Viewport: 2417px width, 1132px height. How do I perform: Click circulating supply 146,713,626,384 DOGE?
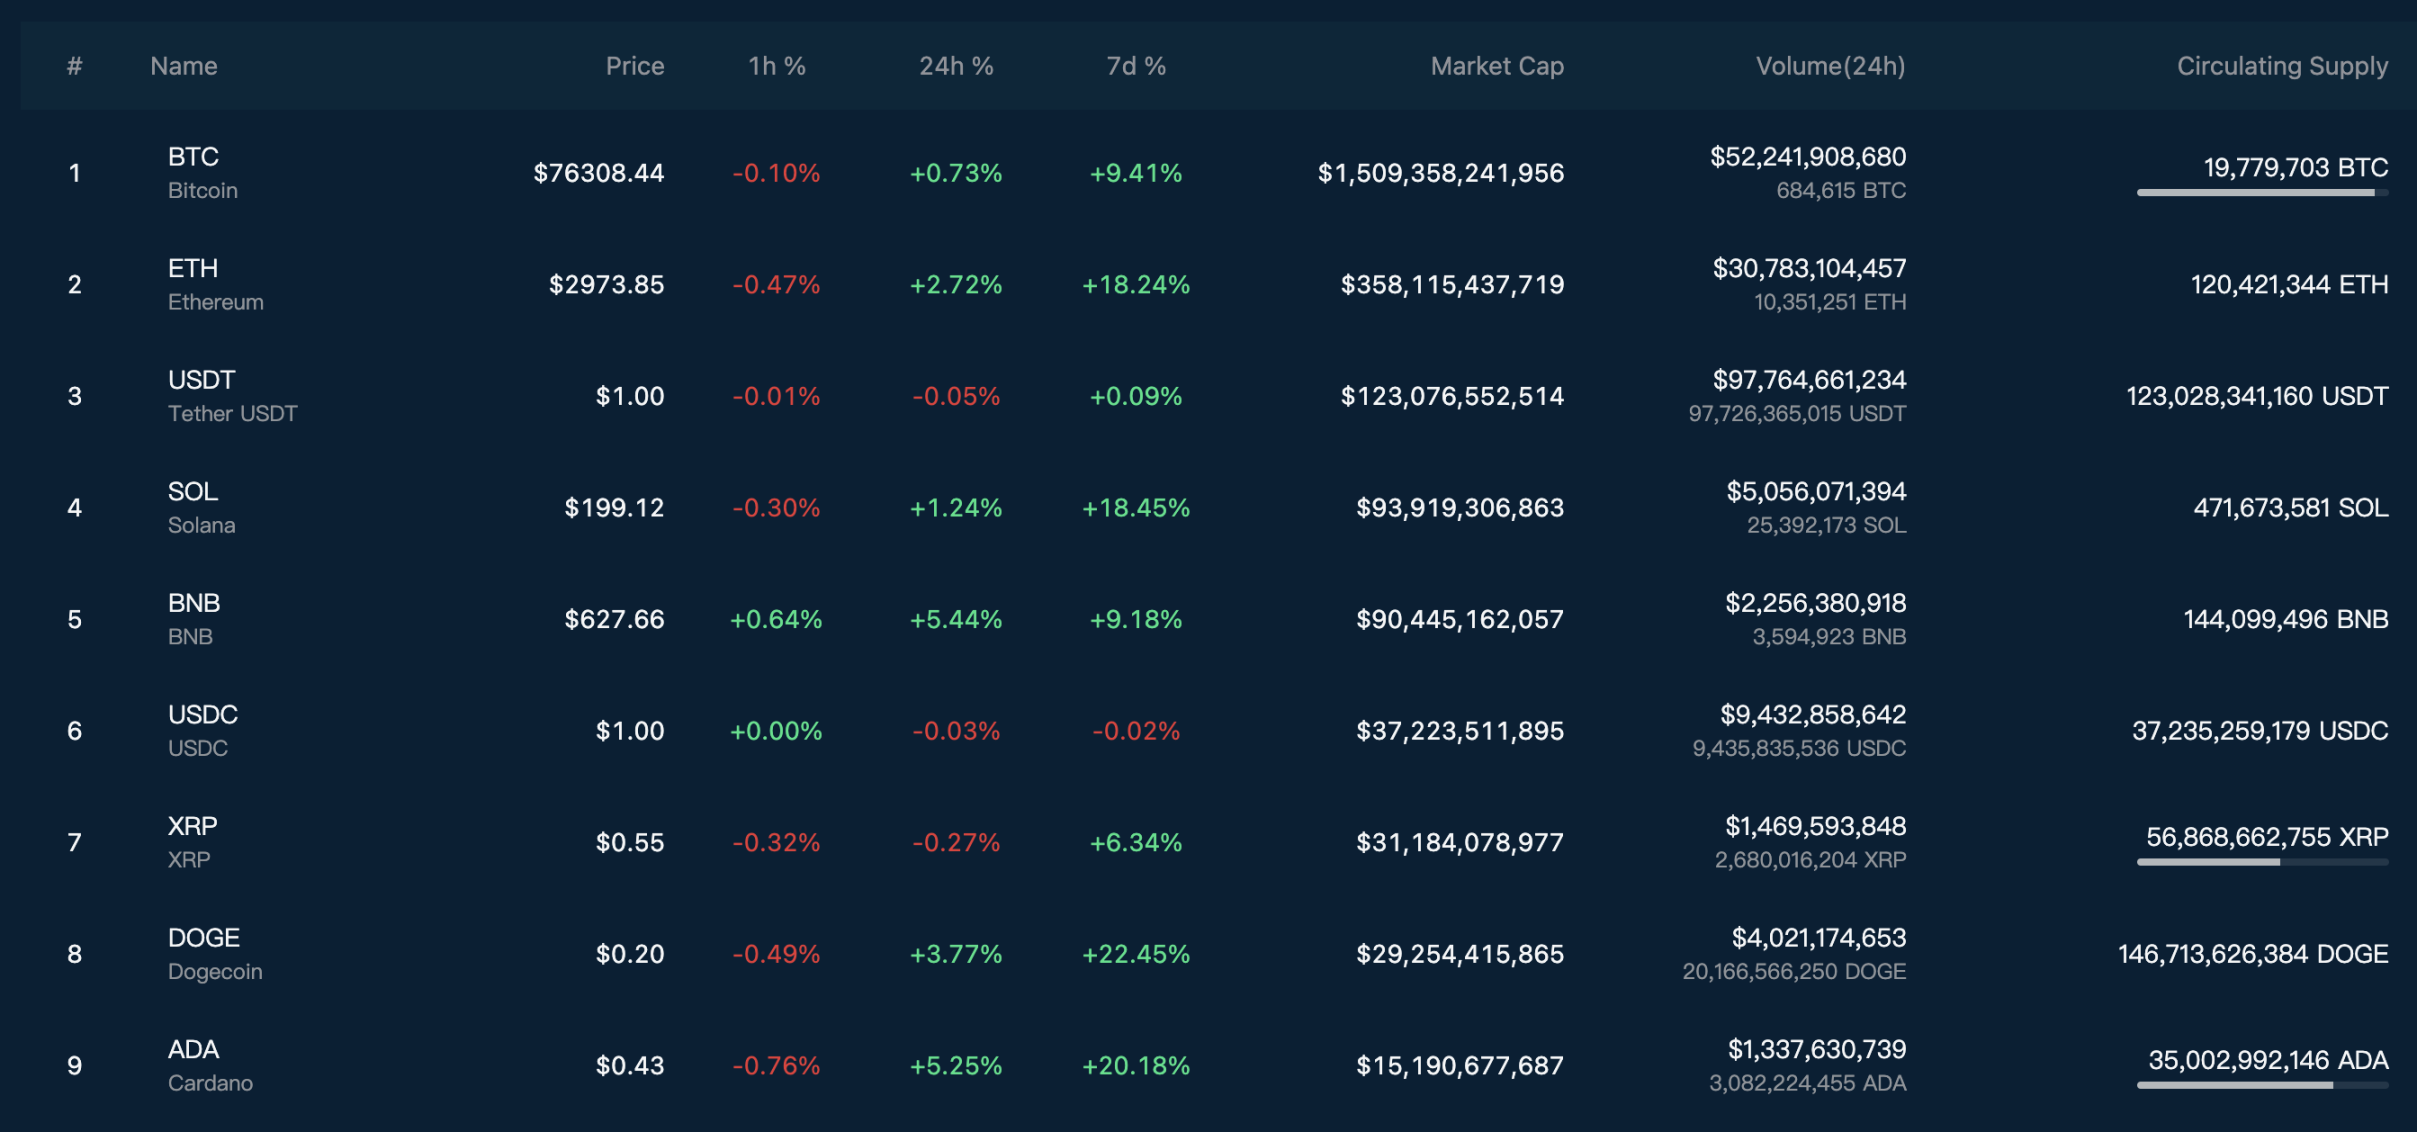2253,954
